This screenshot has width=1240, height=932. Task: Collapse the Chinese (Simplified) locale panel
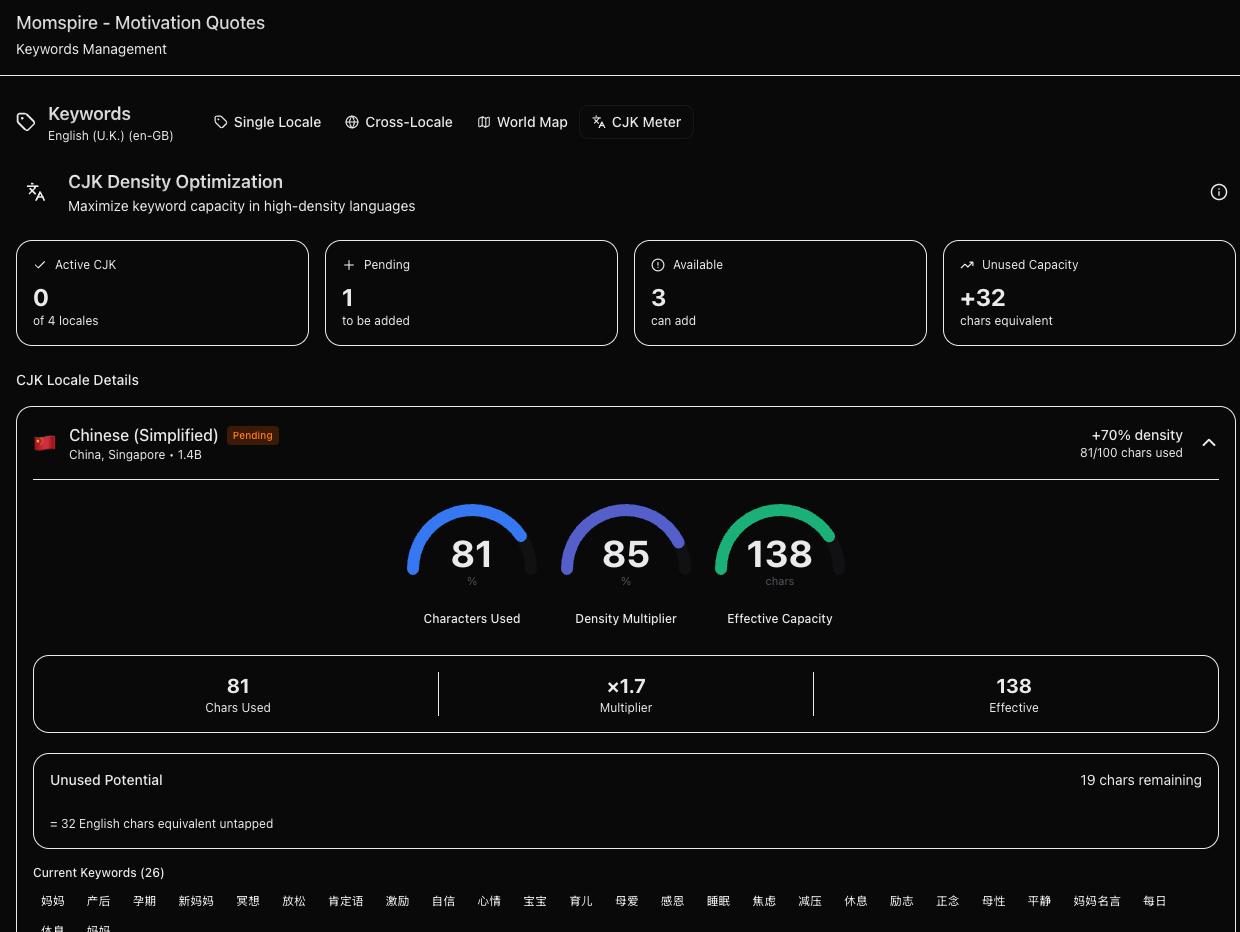coord(1209,443)
